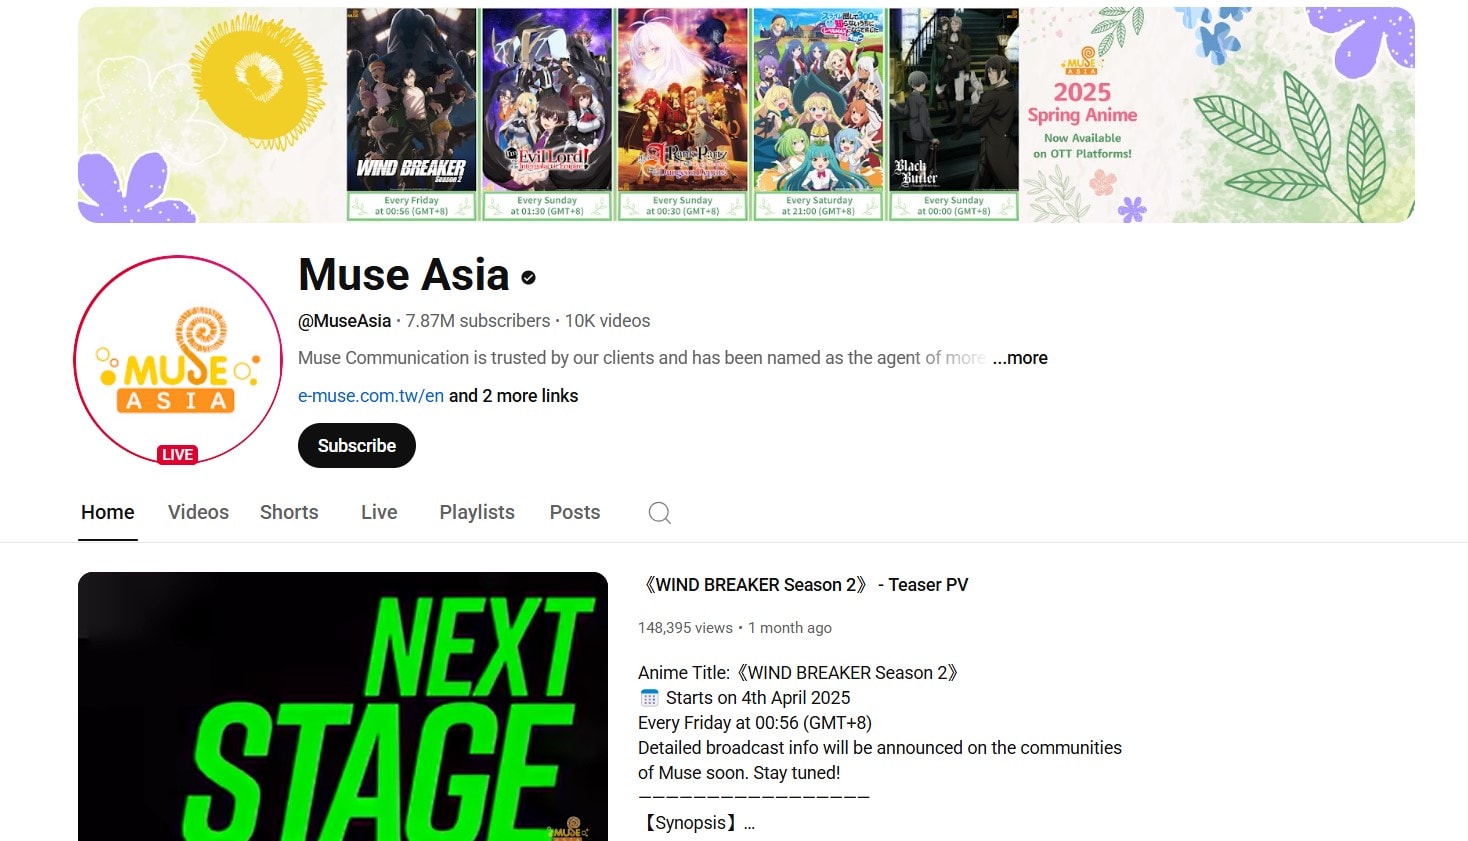Viewport: 1468px width, 841px height.
Task: Open the Shorts tab
Action: pos(289,512)
